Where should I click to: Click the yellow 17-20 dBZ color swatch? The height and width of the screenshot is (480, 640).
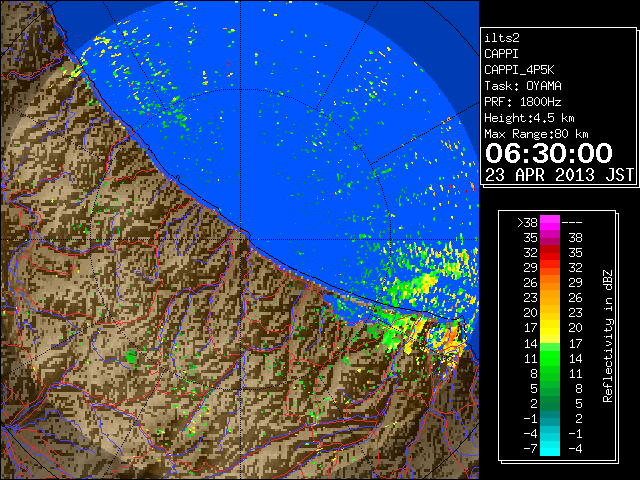[x=550, y=328]
